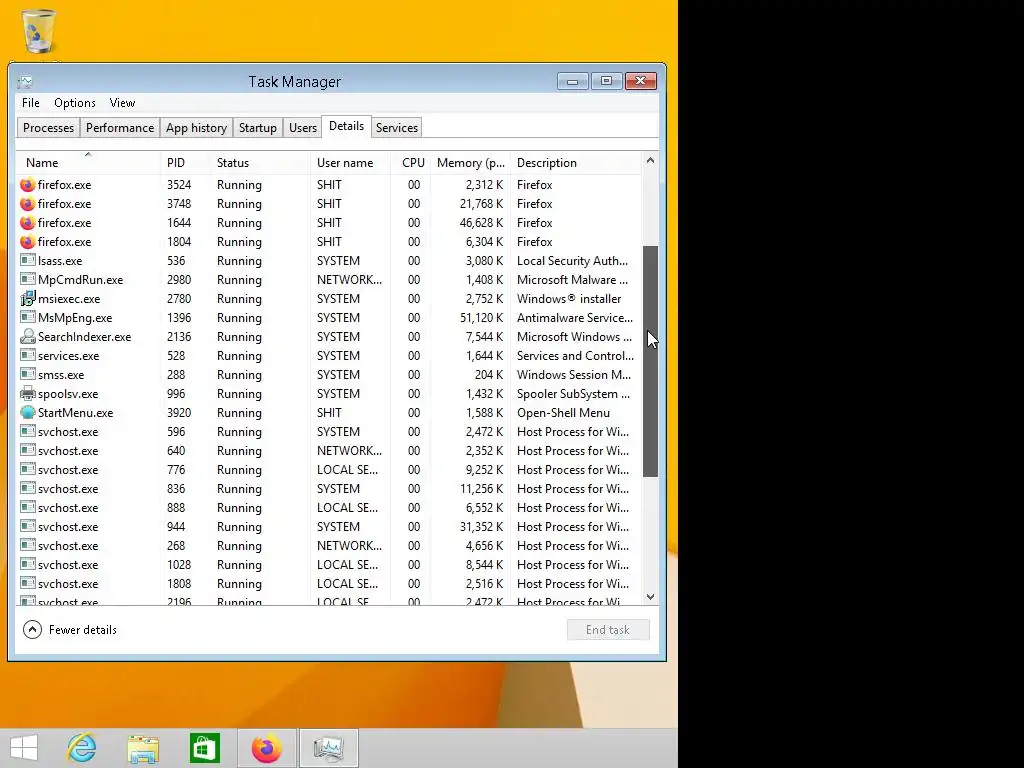Switch to the Processes tab
The width and height of the screenshot is (1024, 768).
48,127
